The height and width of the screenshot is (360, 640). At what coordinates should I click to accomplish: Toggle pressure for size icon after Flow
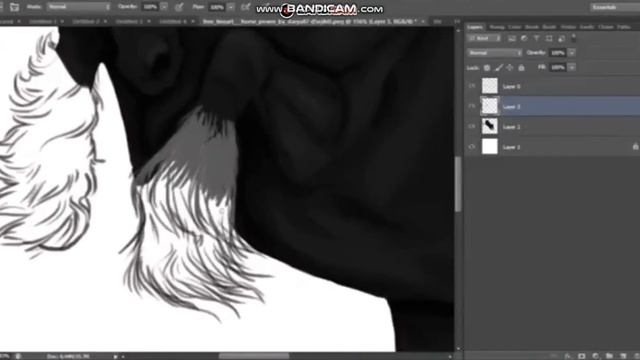pyautogui.click(x=245, y=7)
